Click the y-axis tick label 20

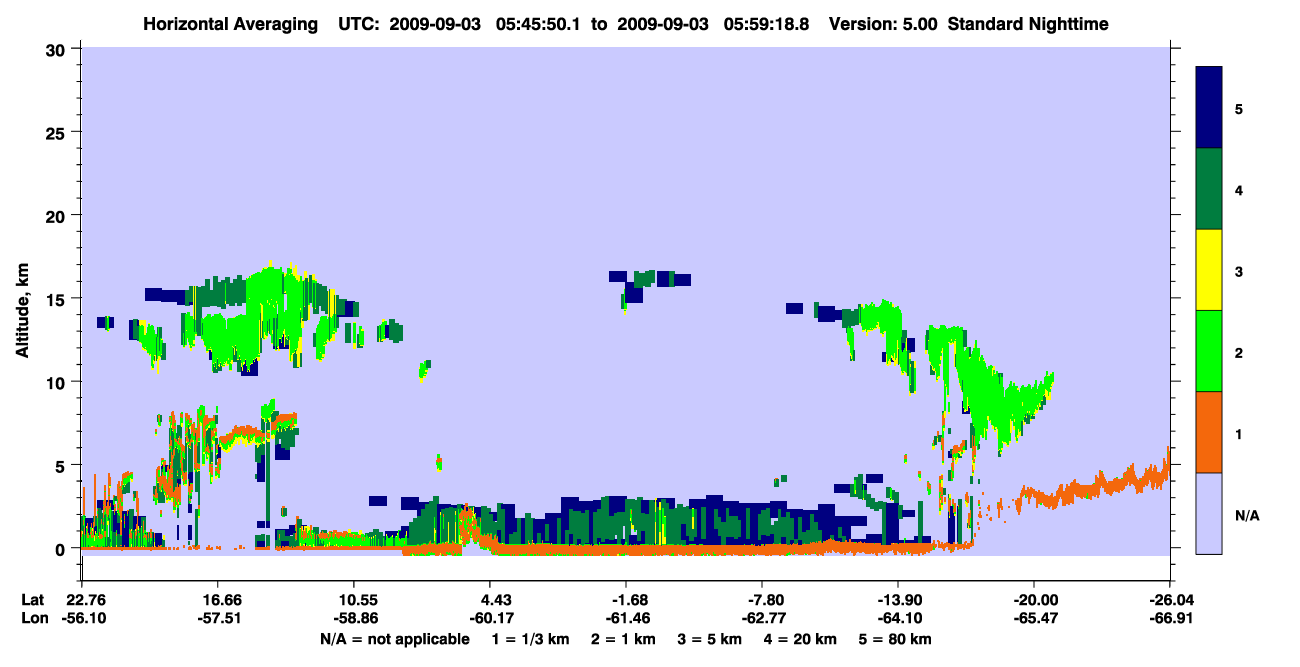[57, 215]
